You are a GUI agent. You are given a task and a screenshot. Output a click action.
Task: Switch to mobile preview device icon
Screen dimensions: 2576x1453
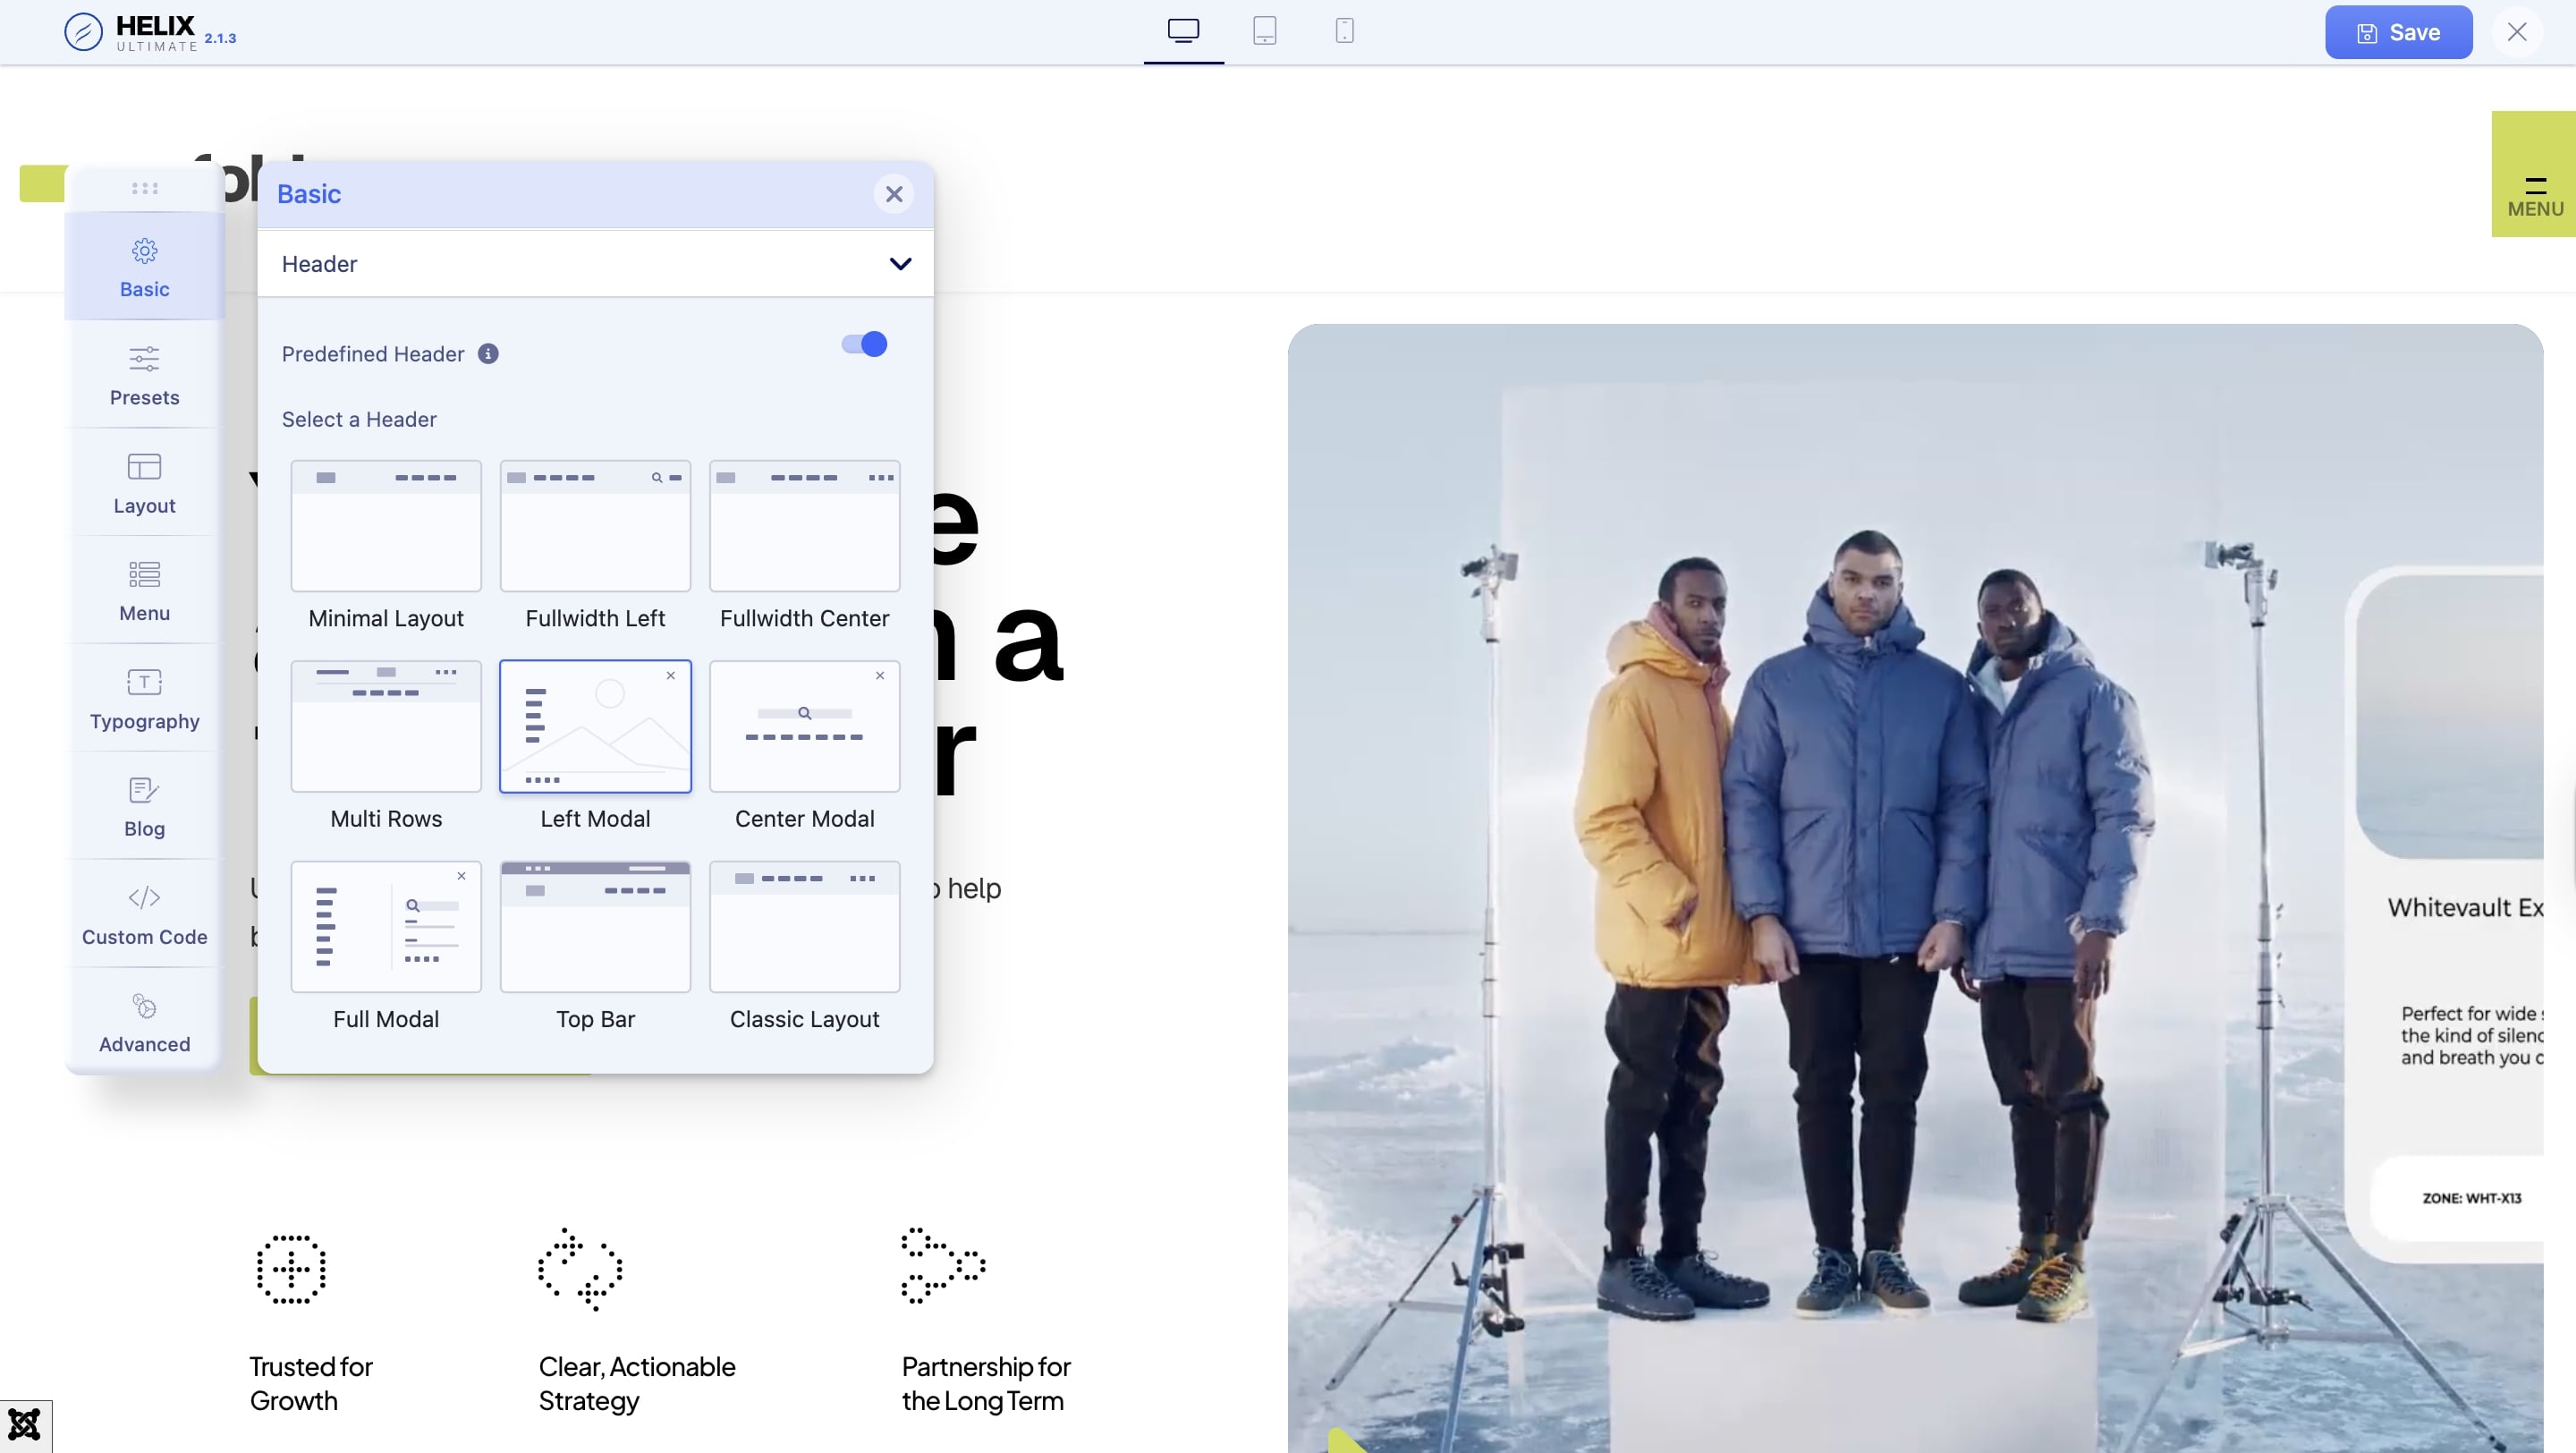[1344, 31]
